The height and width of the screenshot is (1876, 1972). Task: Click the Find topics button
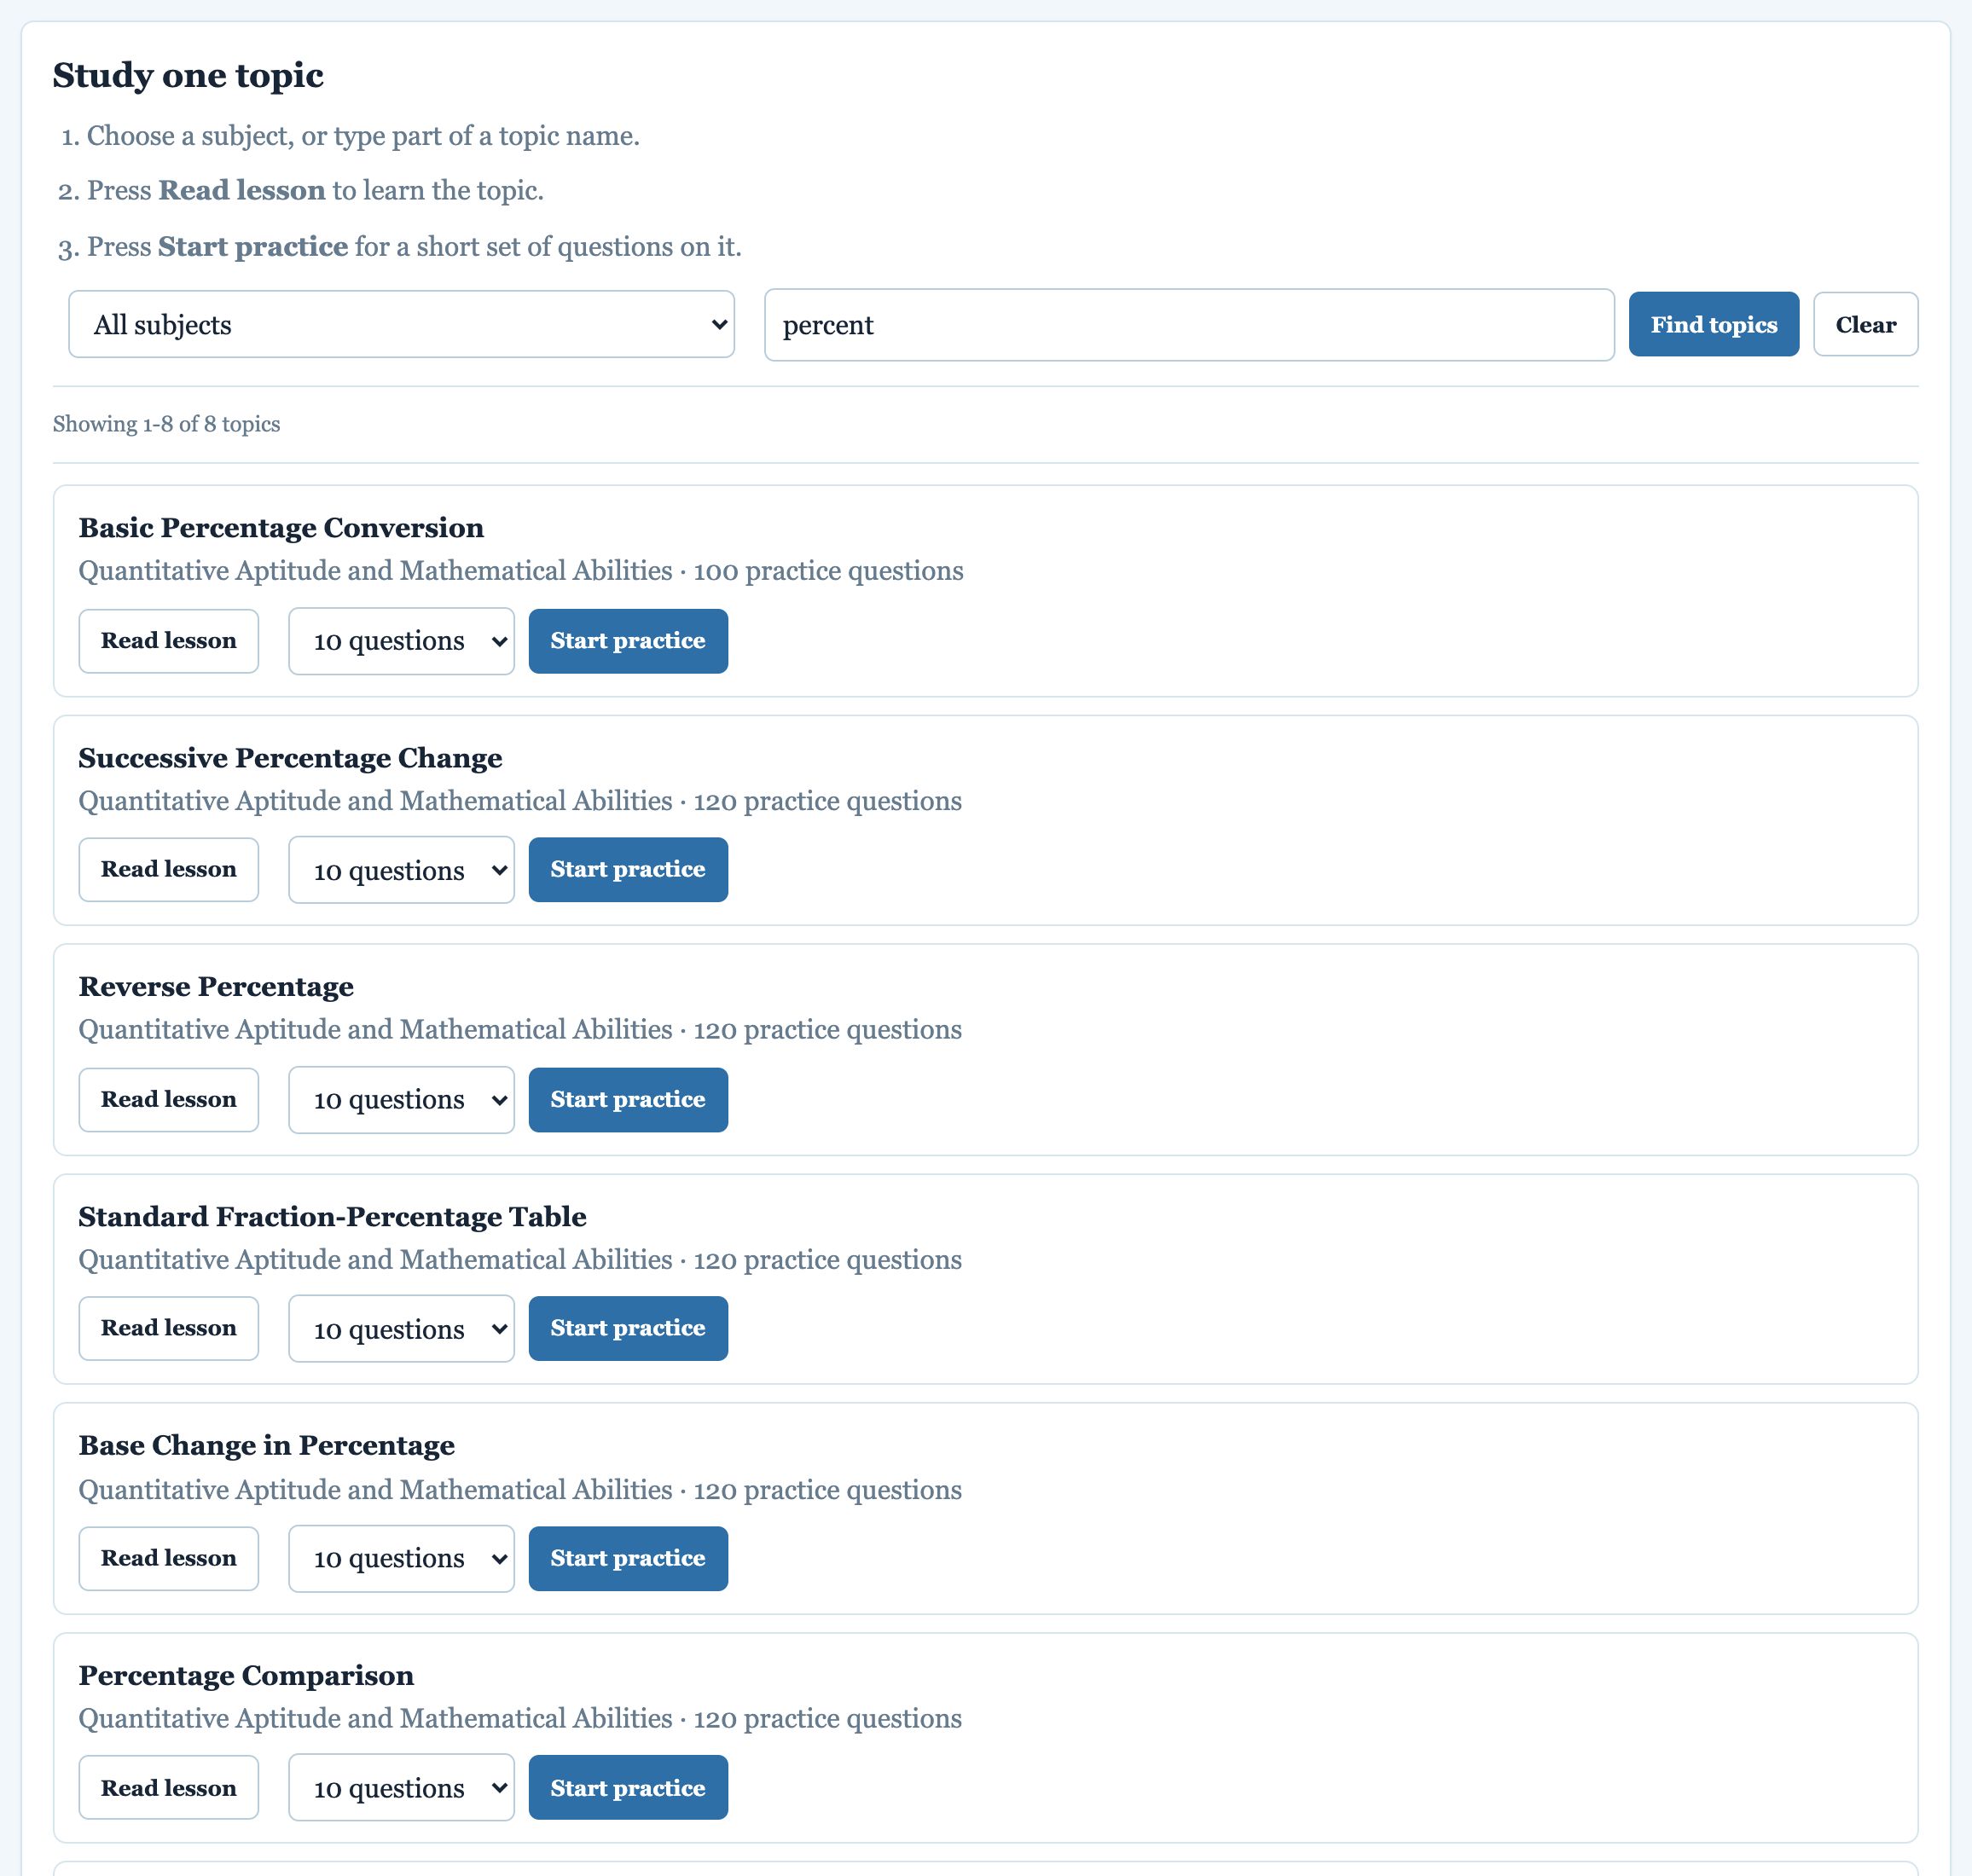[x=1713, y=324]
